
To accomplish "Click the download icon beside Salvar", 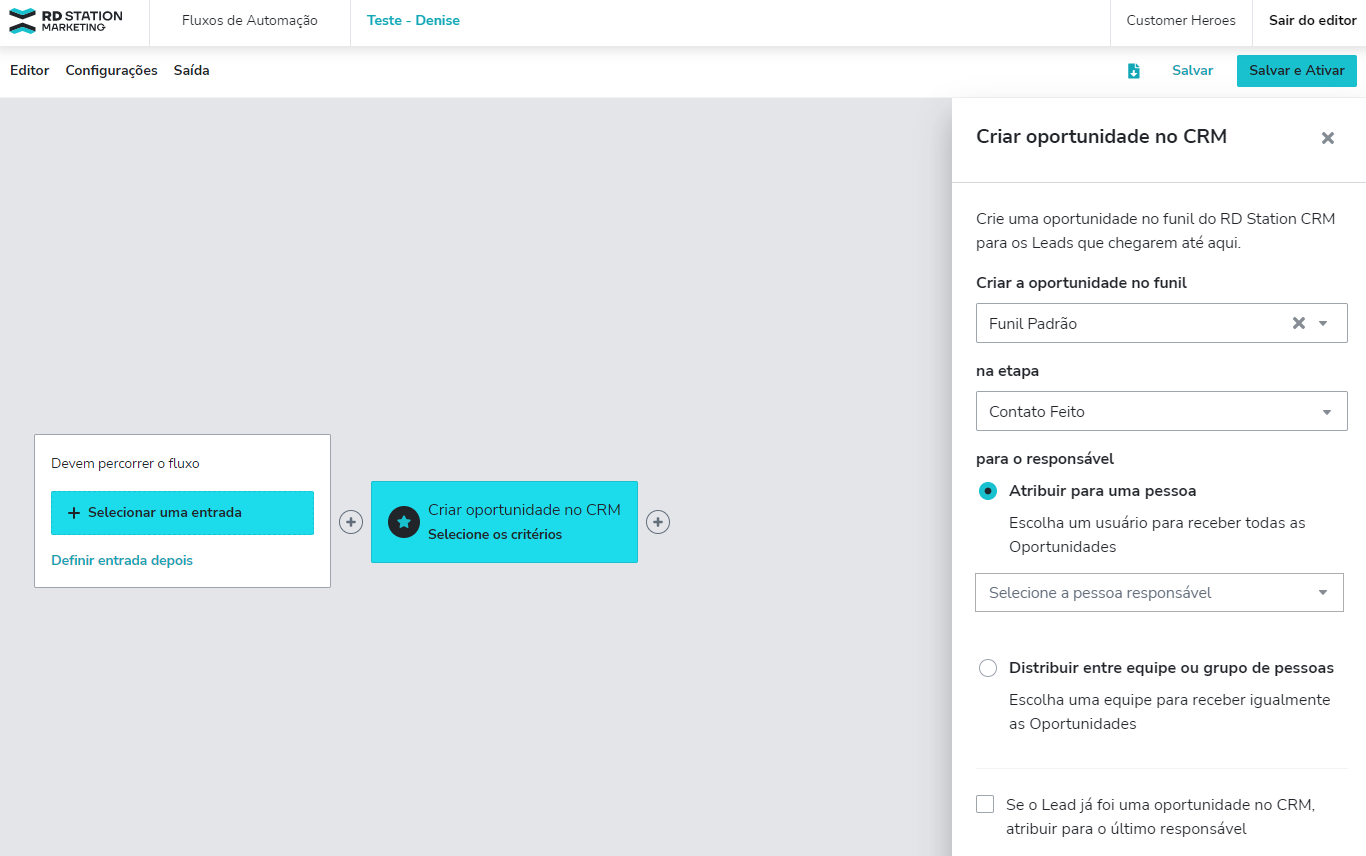I will click(1133, 71).
